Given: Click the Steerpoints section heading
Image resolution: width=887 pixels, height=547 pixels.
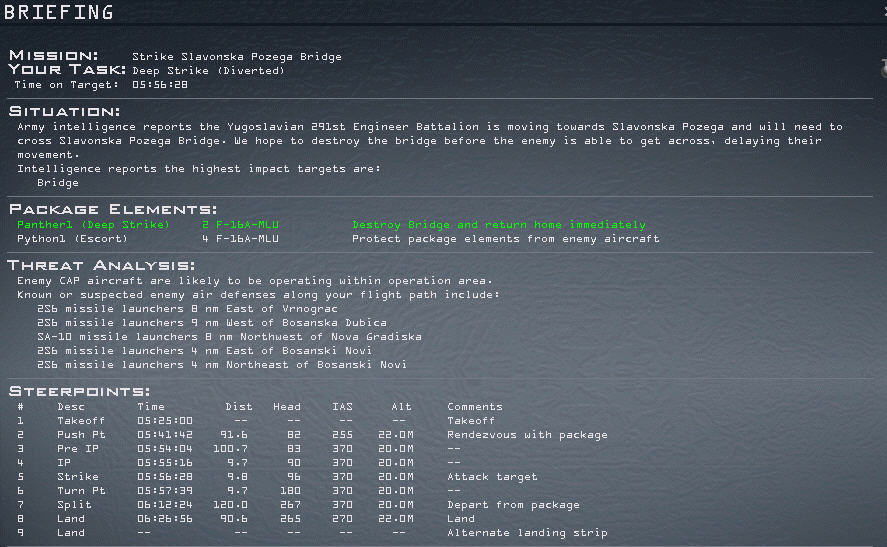Looking at the screenshot, I should pyautogui.click(x=79, y=391).
